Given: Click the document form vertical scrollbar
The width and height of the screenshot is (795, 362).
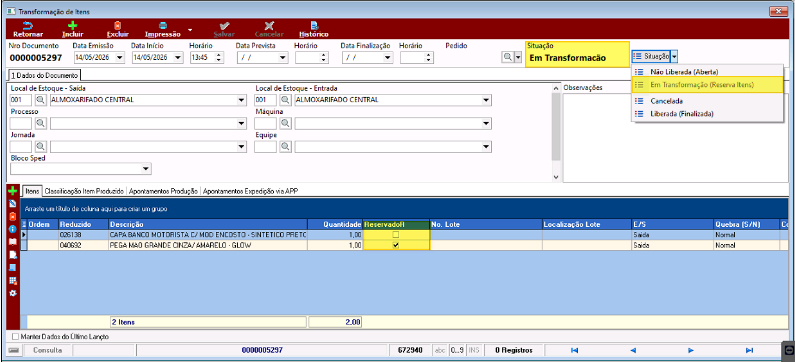Looking at the screenshot, I should pyautogui.click(x=556, y=132).
